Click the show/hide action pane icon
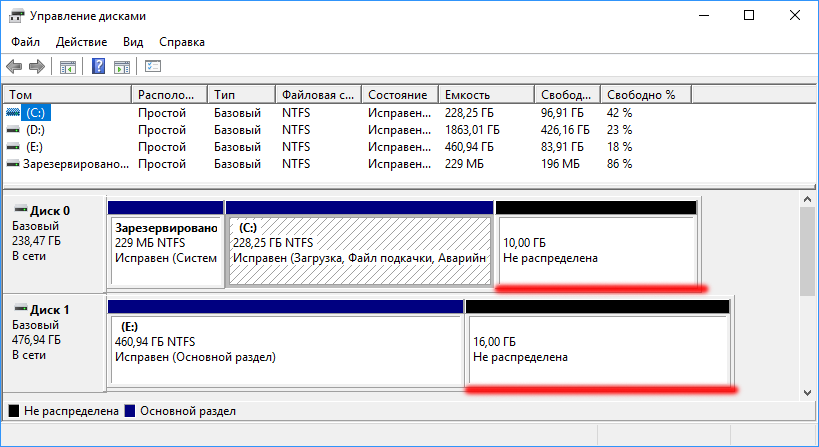819x447 pixels. [x=122, y=67]
